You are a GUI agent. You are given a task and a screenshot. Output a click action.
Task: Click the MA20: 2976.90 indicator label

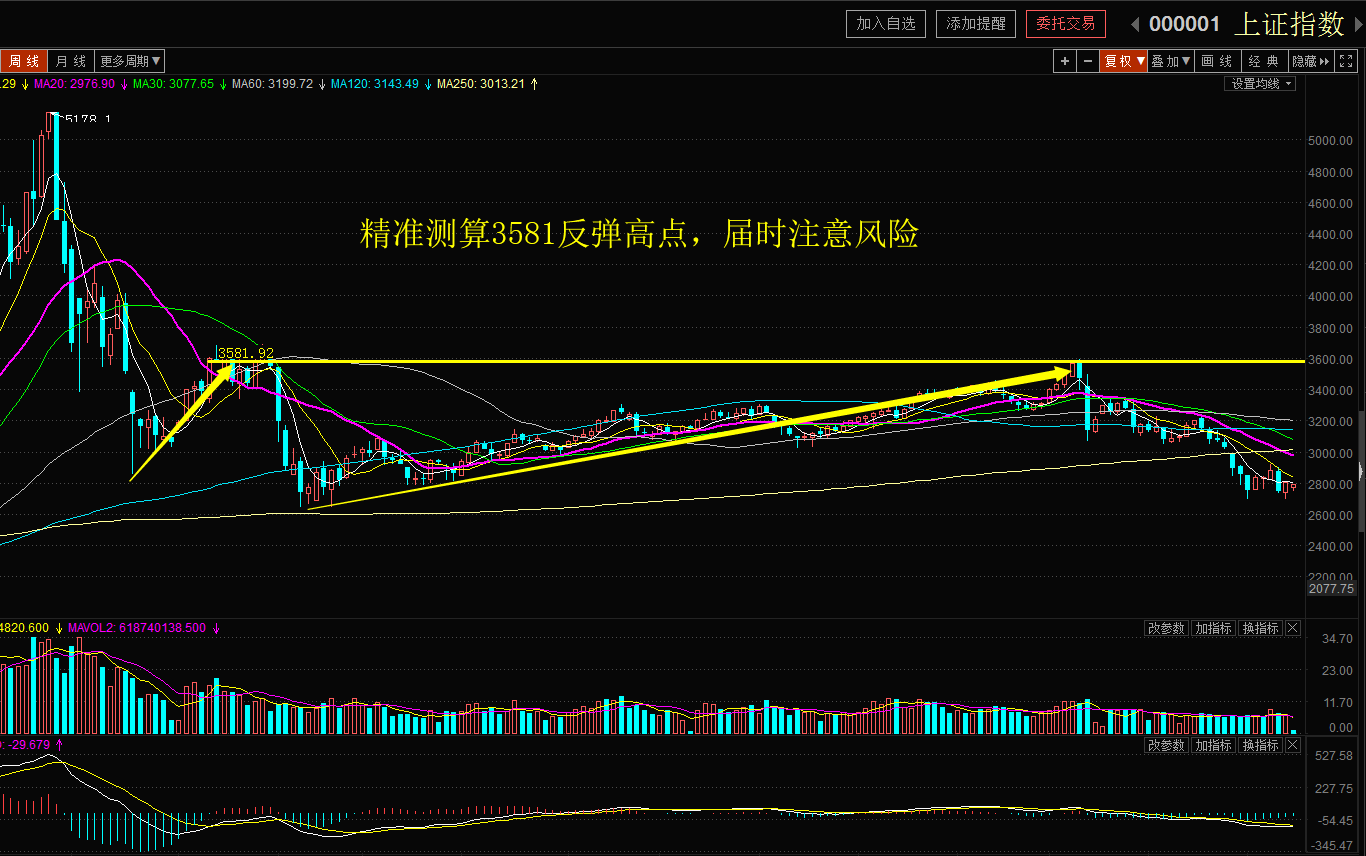(x=74, y=84)
